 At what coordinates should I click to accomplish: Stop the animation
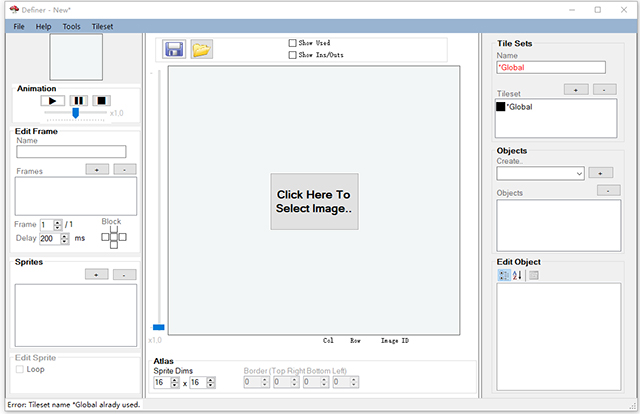[x=101, y=100]
